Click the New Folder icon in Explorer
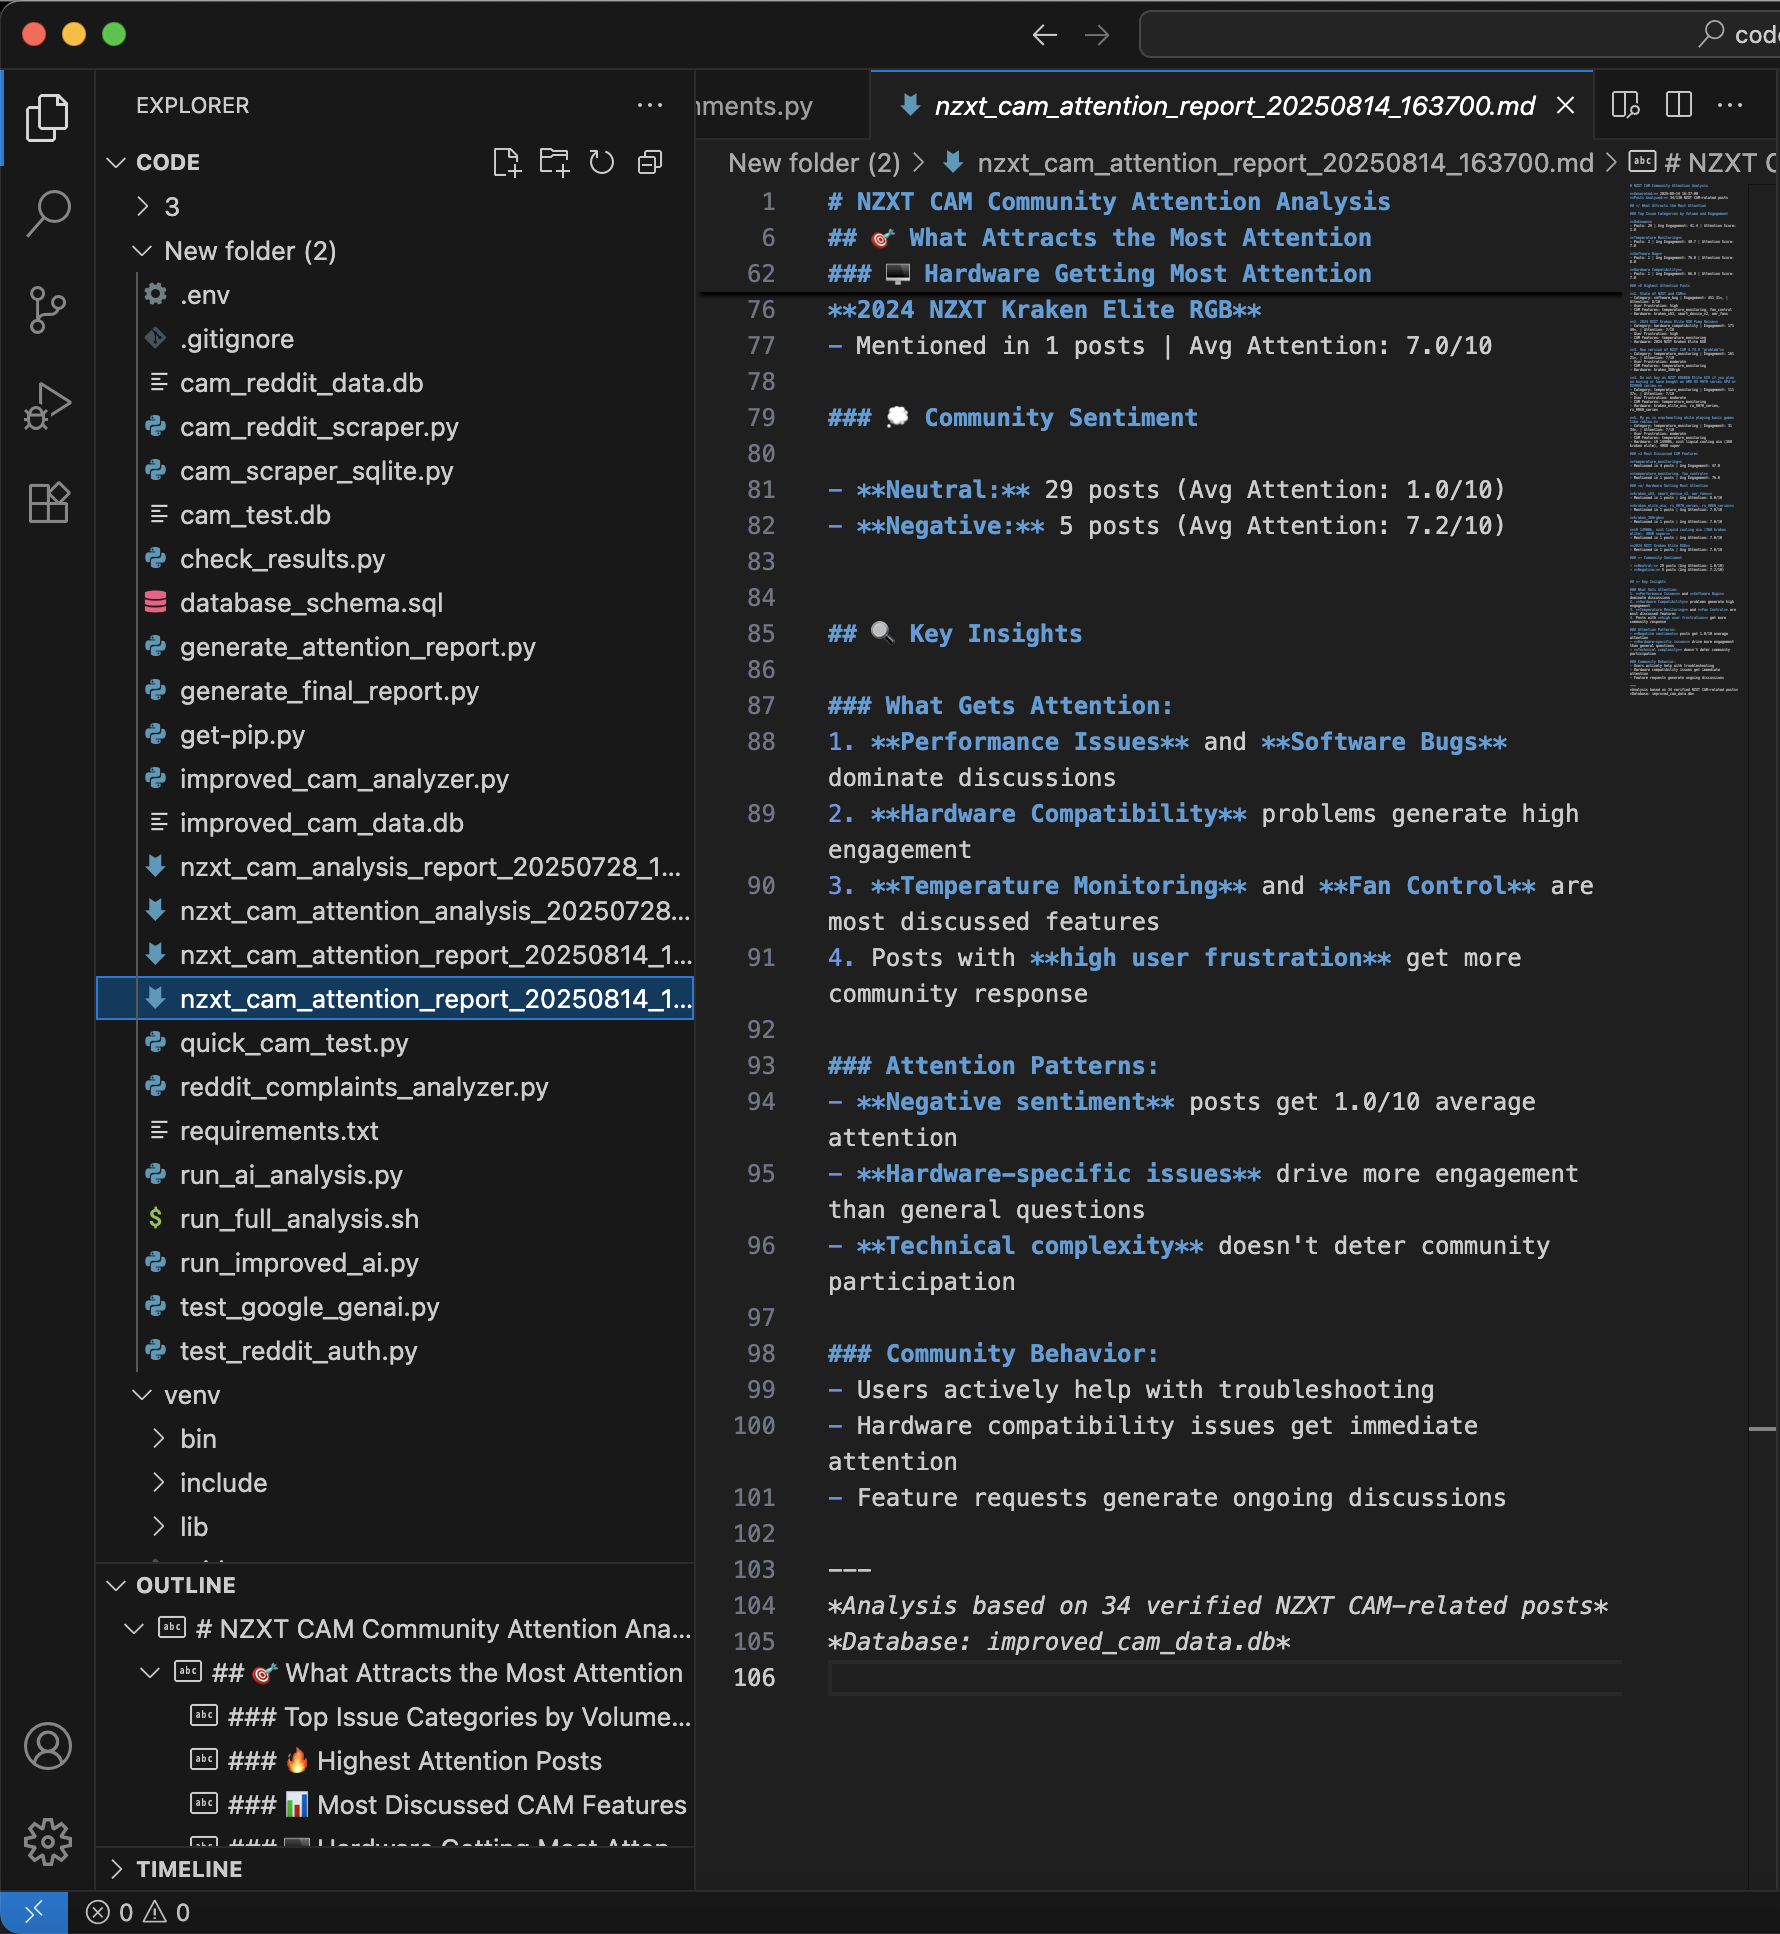The width and height of the screenshot is (1780, 1934). (554, 162)
